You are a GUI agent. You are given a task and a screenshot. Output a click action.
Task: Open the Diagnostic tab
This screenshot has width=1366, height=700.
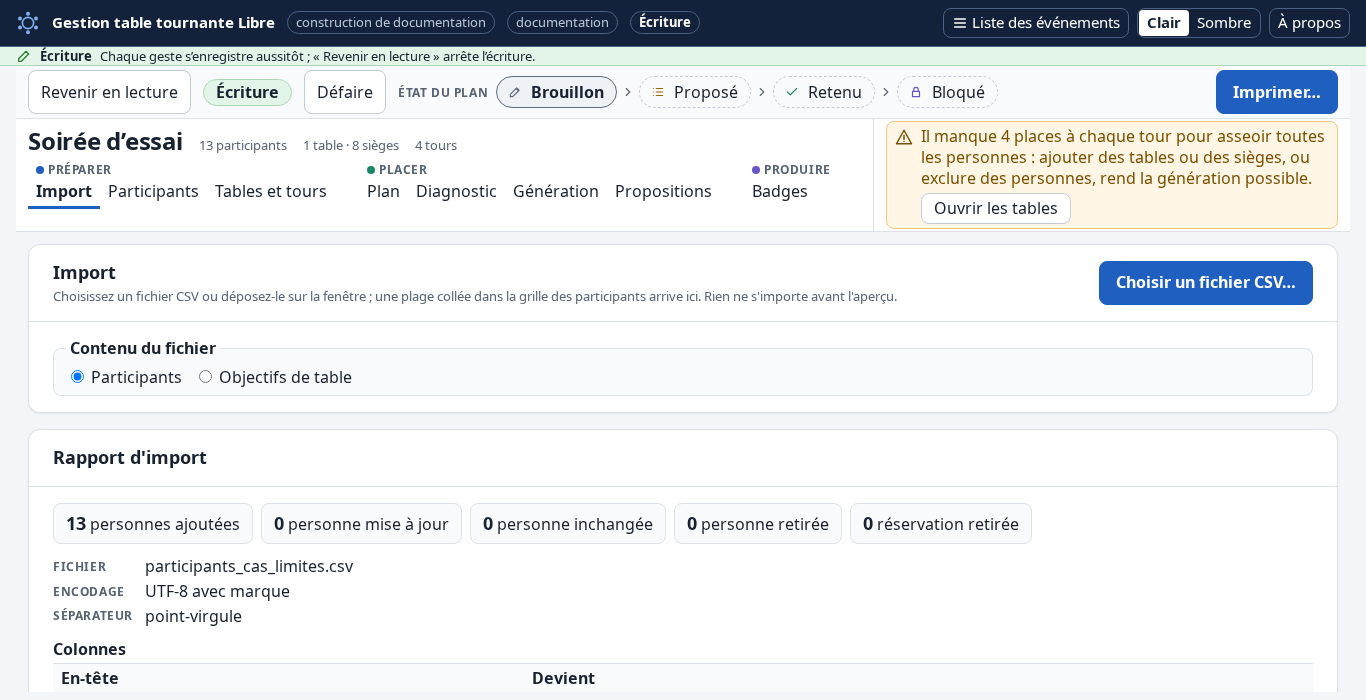click(456, 191)
